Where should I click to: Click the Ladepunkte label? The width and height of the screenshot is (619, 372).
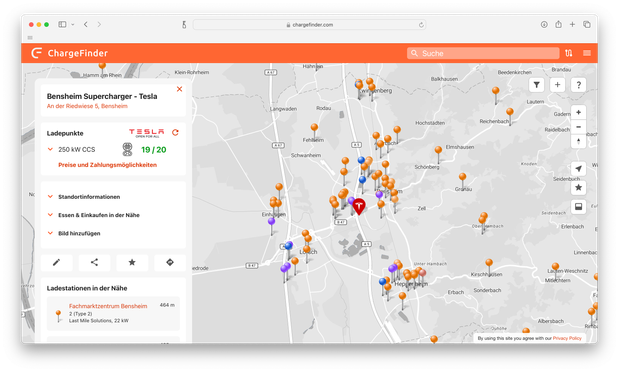(x=65, y=133)
